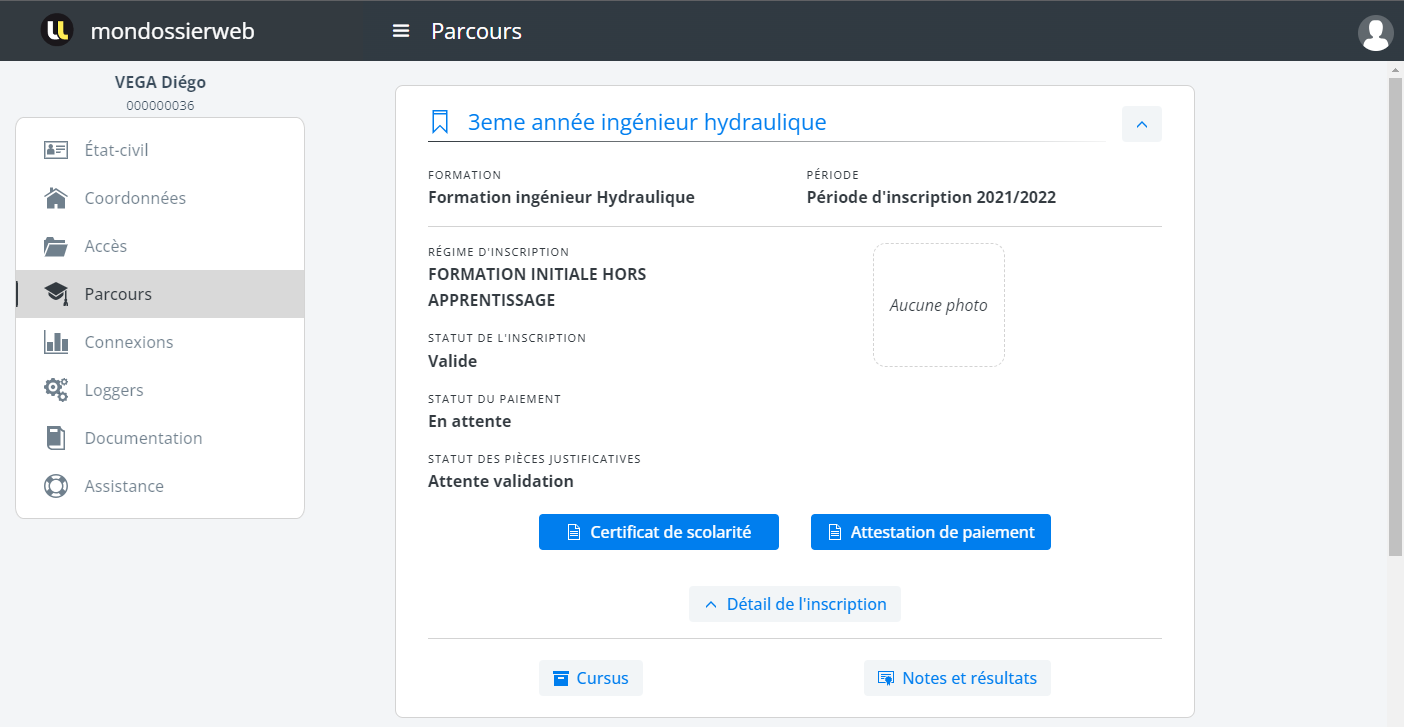
Task: Click the Connexions bar chart icon
Action: click(x=56, y=342)
